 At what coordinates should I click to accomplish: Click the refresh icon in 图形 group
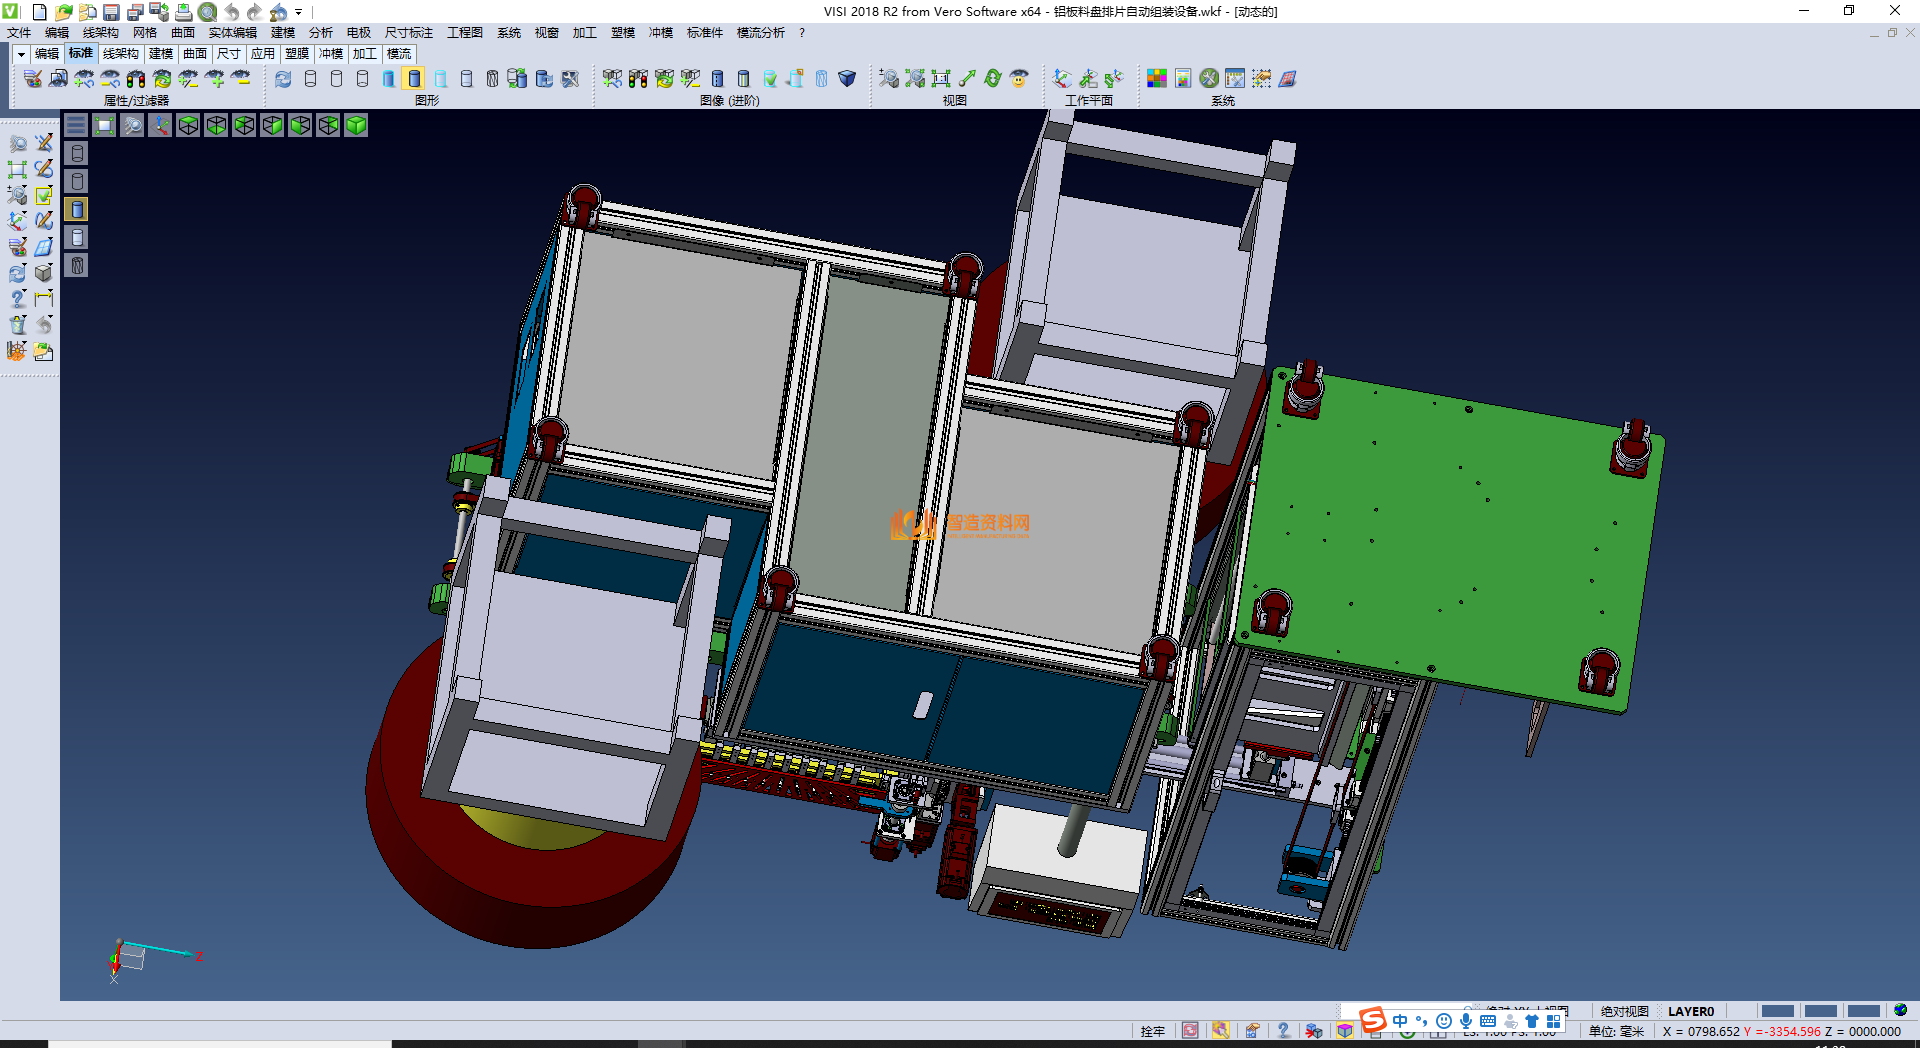pos(283,79)
